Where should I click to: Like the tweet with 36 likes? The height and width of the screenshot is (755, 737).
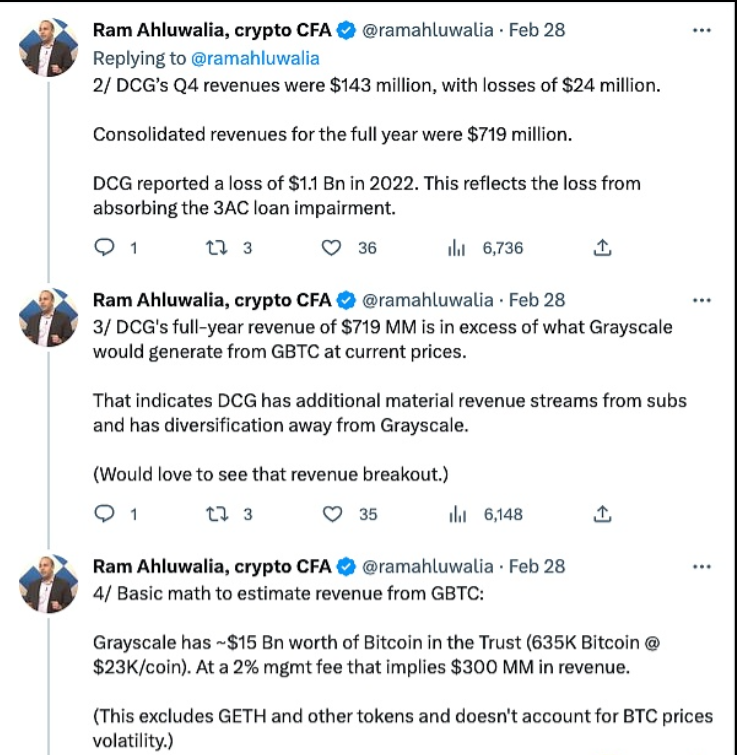(x=332, y=248)
